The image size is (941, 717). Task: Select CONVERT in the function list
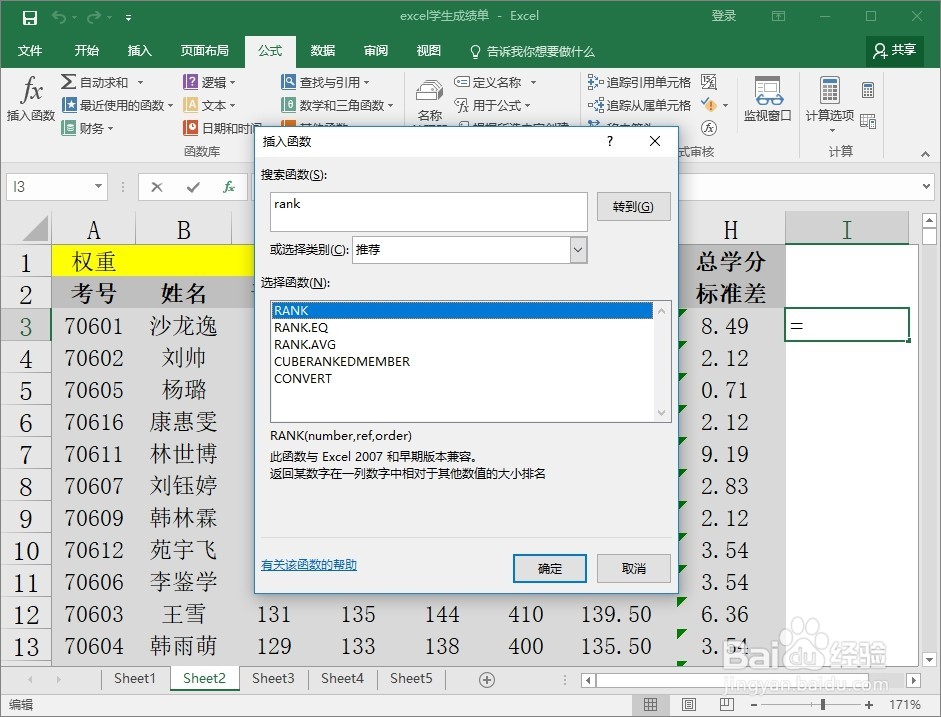point(462,379)
